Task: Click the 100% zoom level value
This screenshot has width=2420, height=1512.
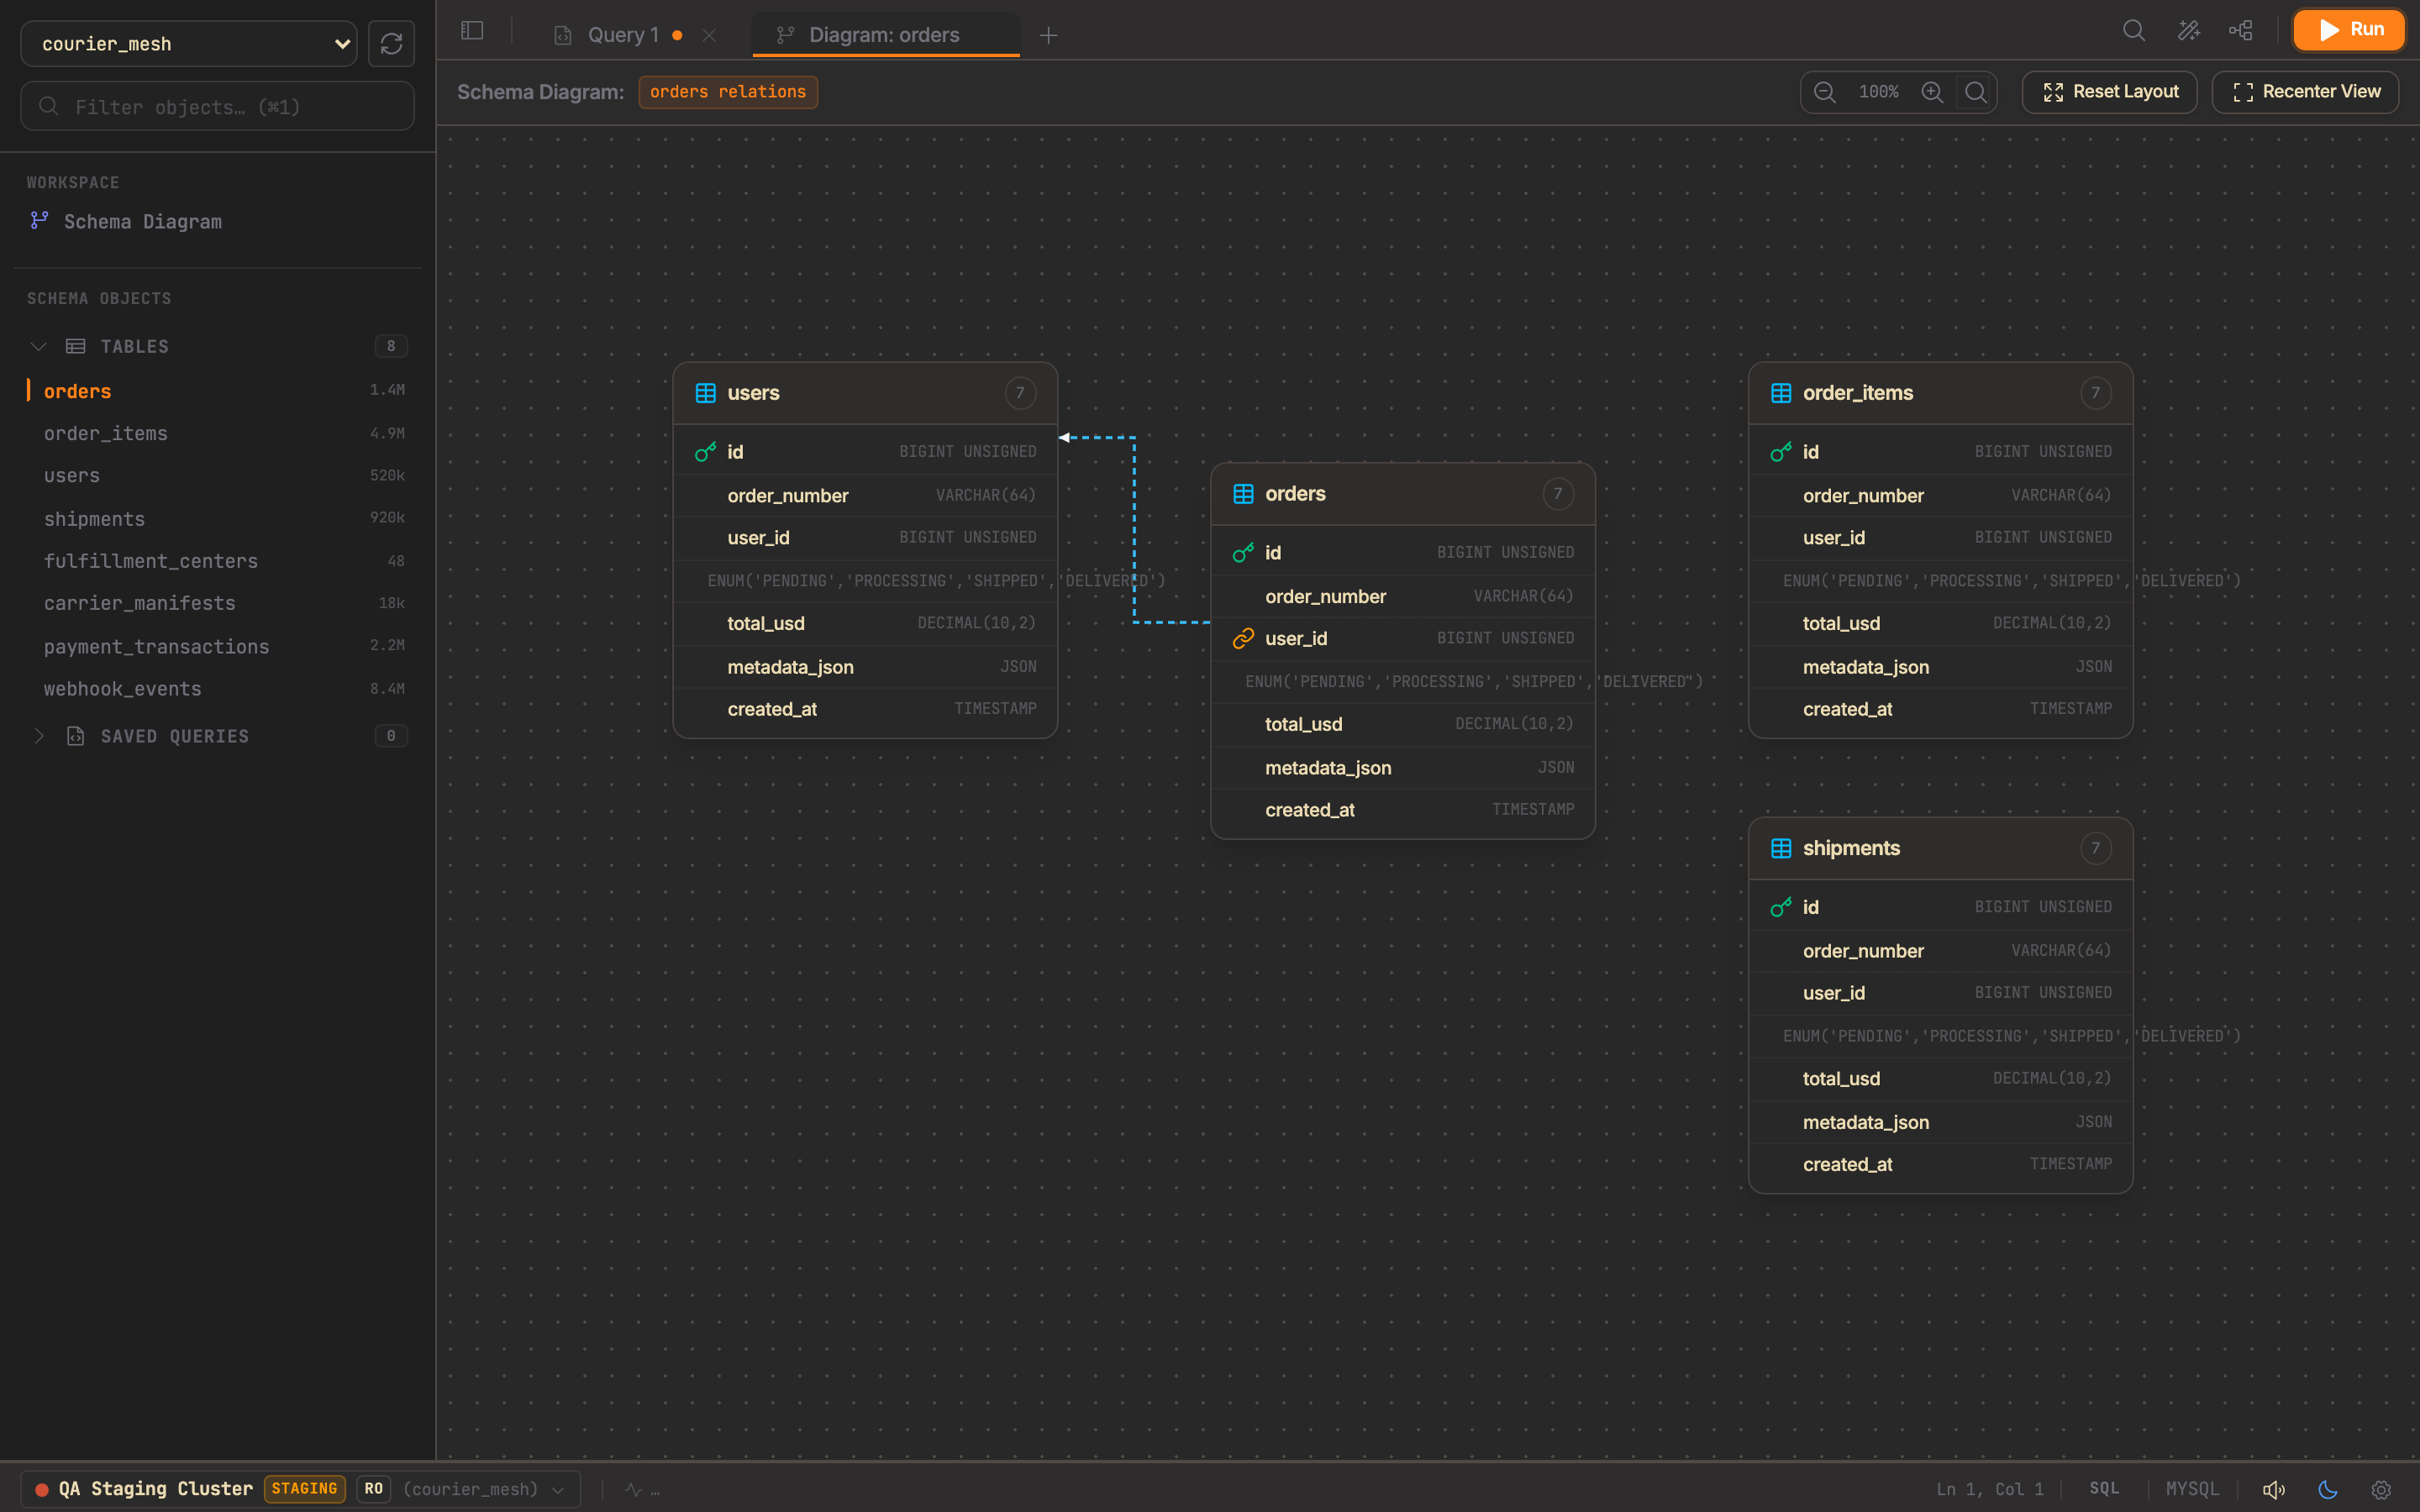Action: pyautogui.click(x=1878, y=92)
